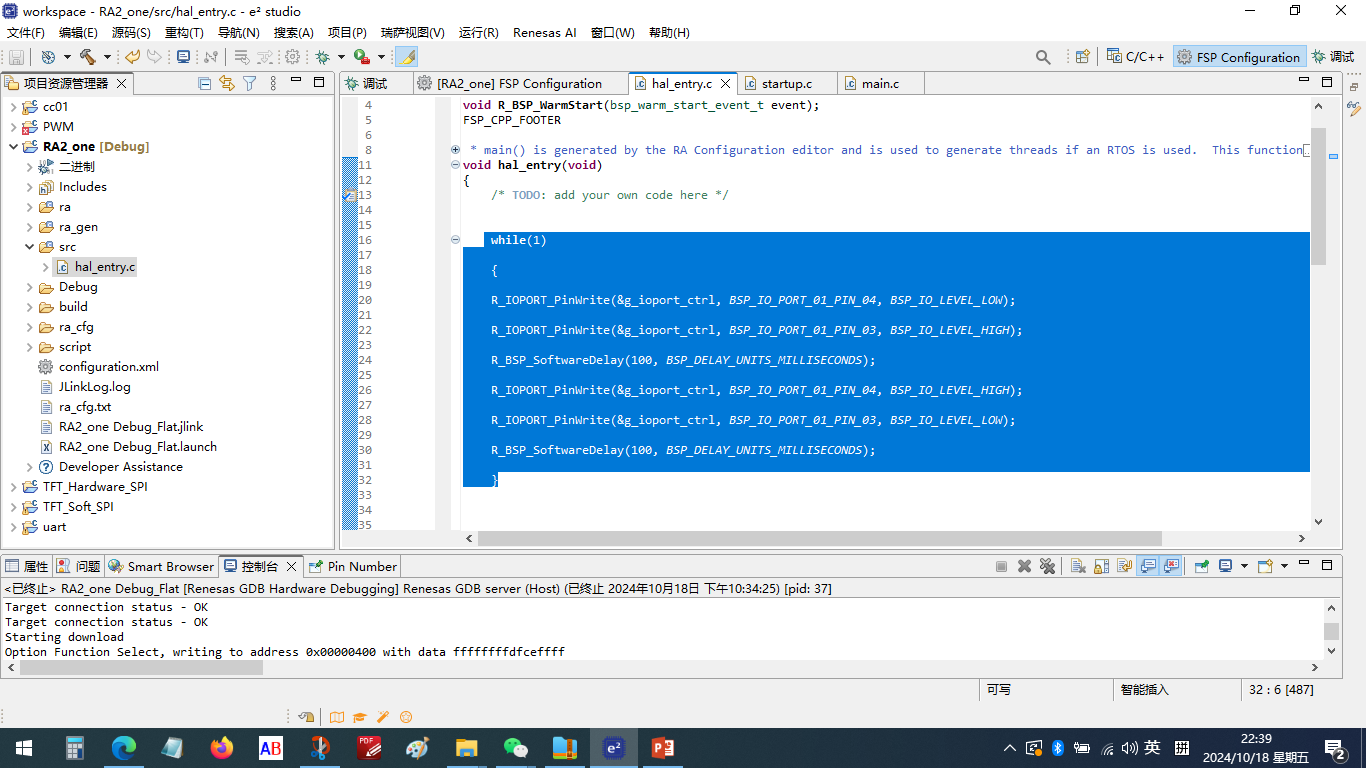The image size is (1366, 768).
Task: Click the gear settings toolbar icon
Action: [x=292, y=57]
